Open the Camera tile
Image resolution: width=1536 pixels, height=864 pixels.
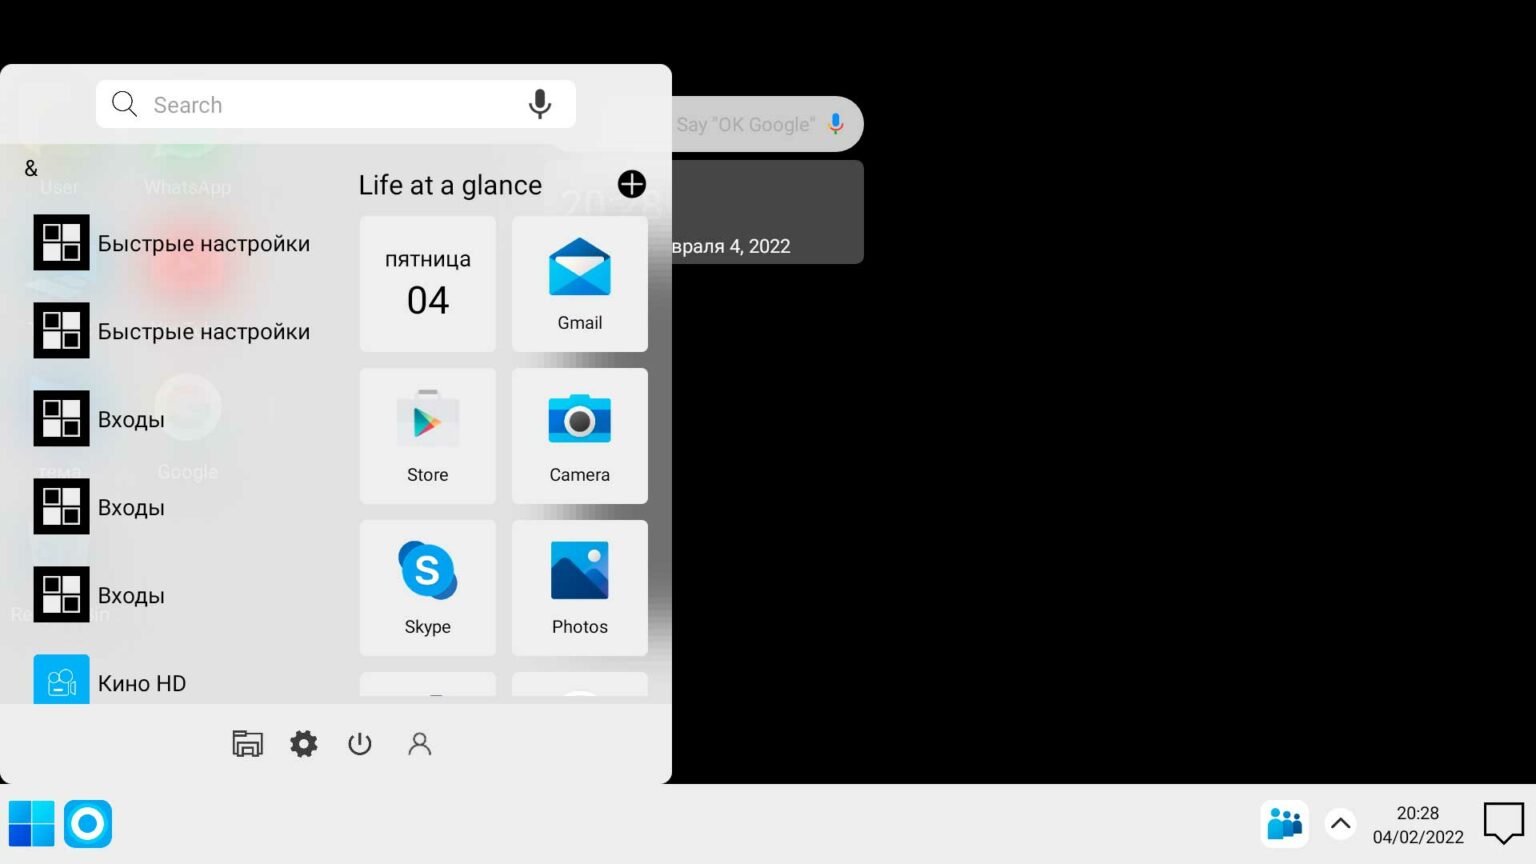point(579,435)
